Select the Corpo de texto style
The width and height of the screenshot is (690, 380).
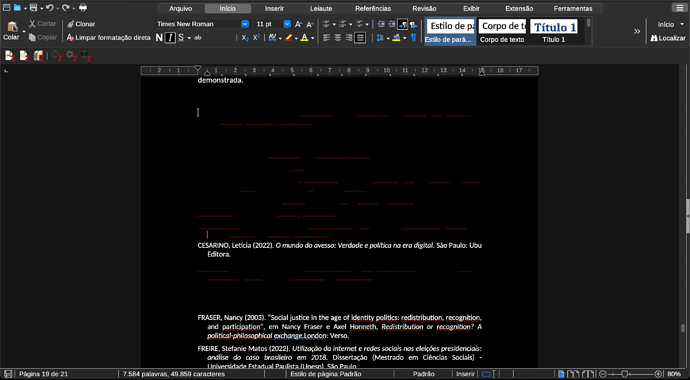click(502, 32)
